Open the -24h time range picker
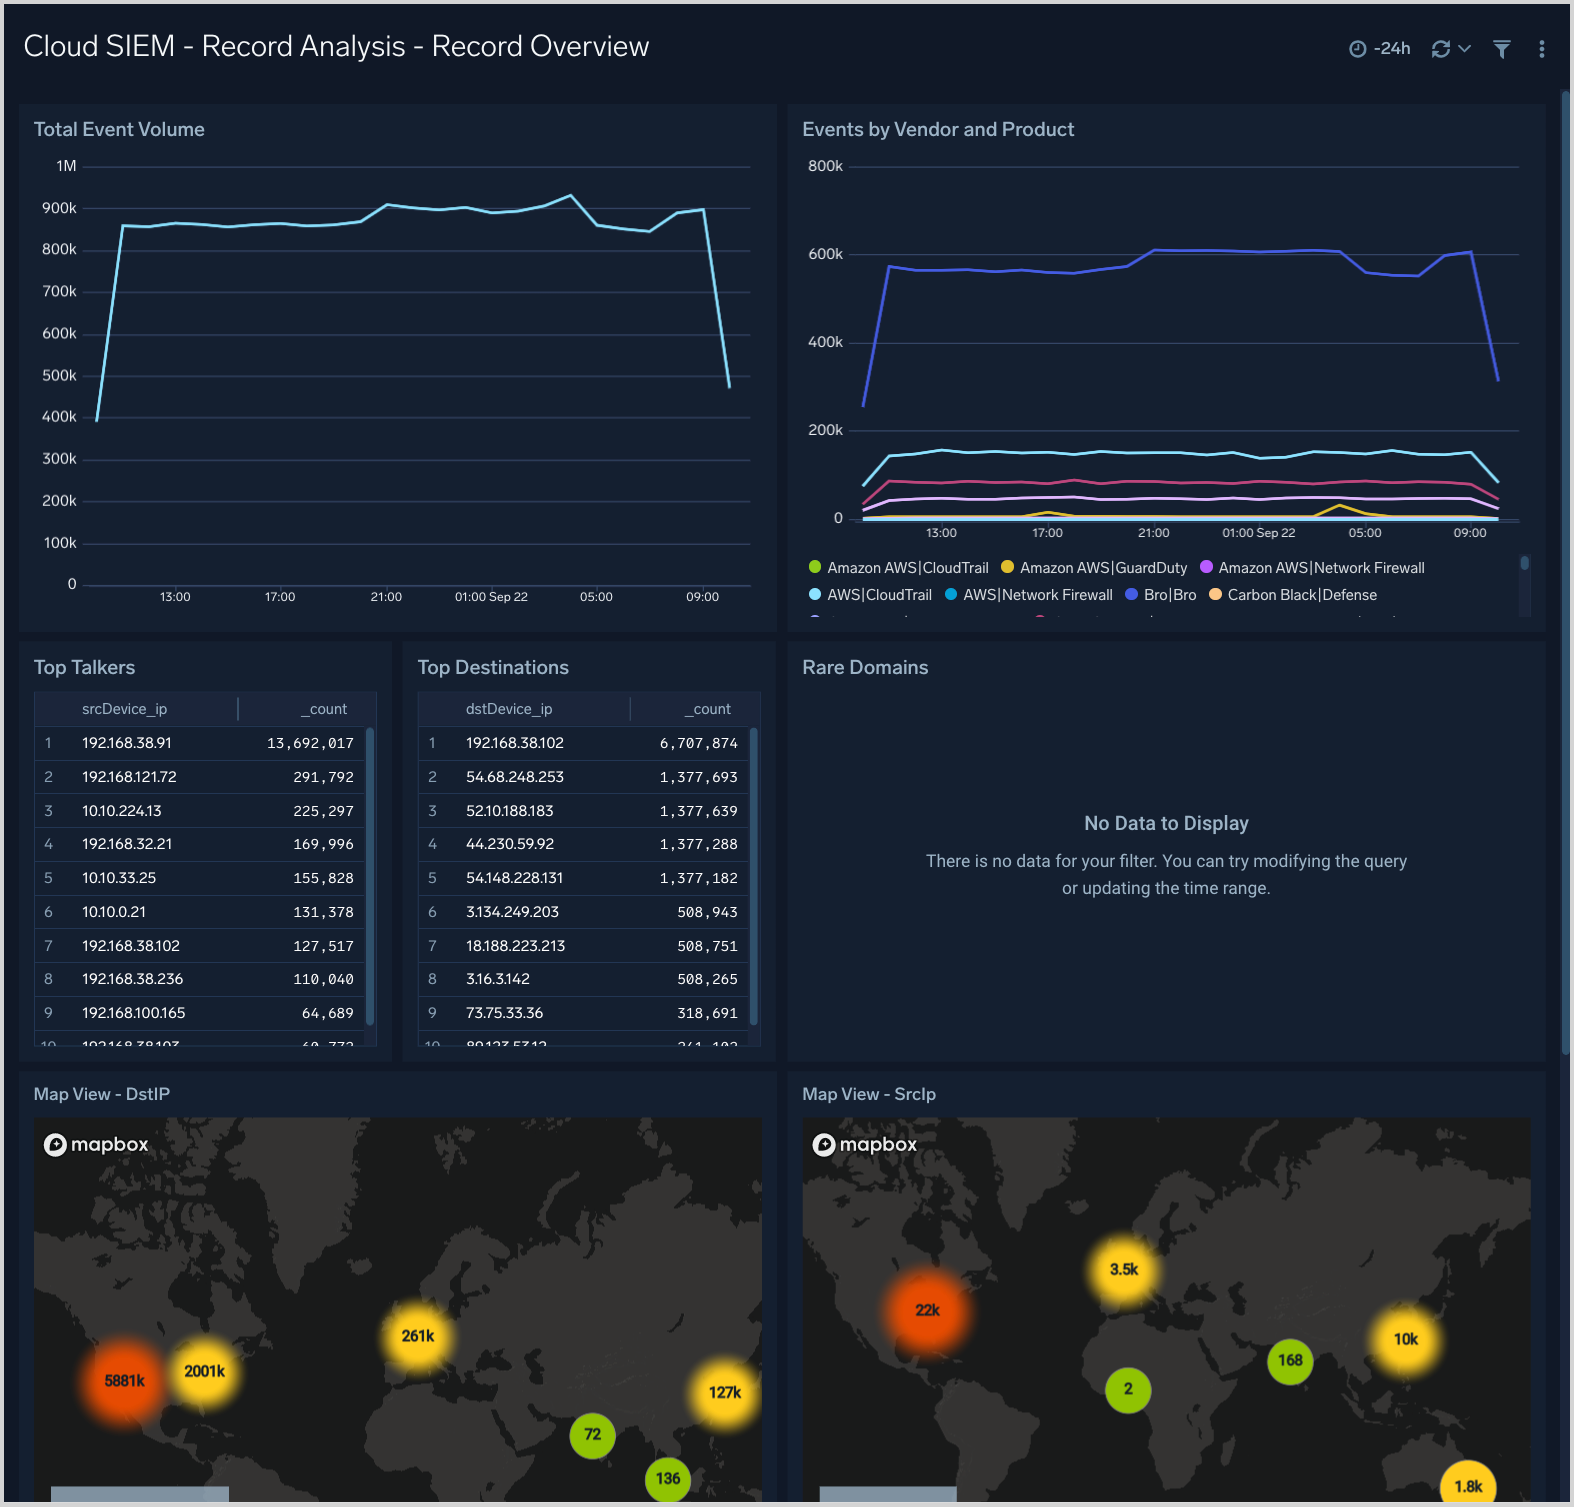The width and height of the screenshot is (1574, 1507). point(1391,49)
